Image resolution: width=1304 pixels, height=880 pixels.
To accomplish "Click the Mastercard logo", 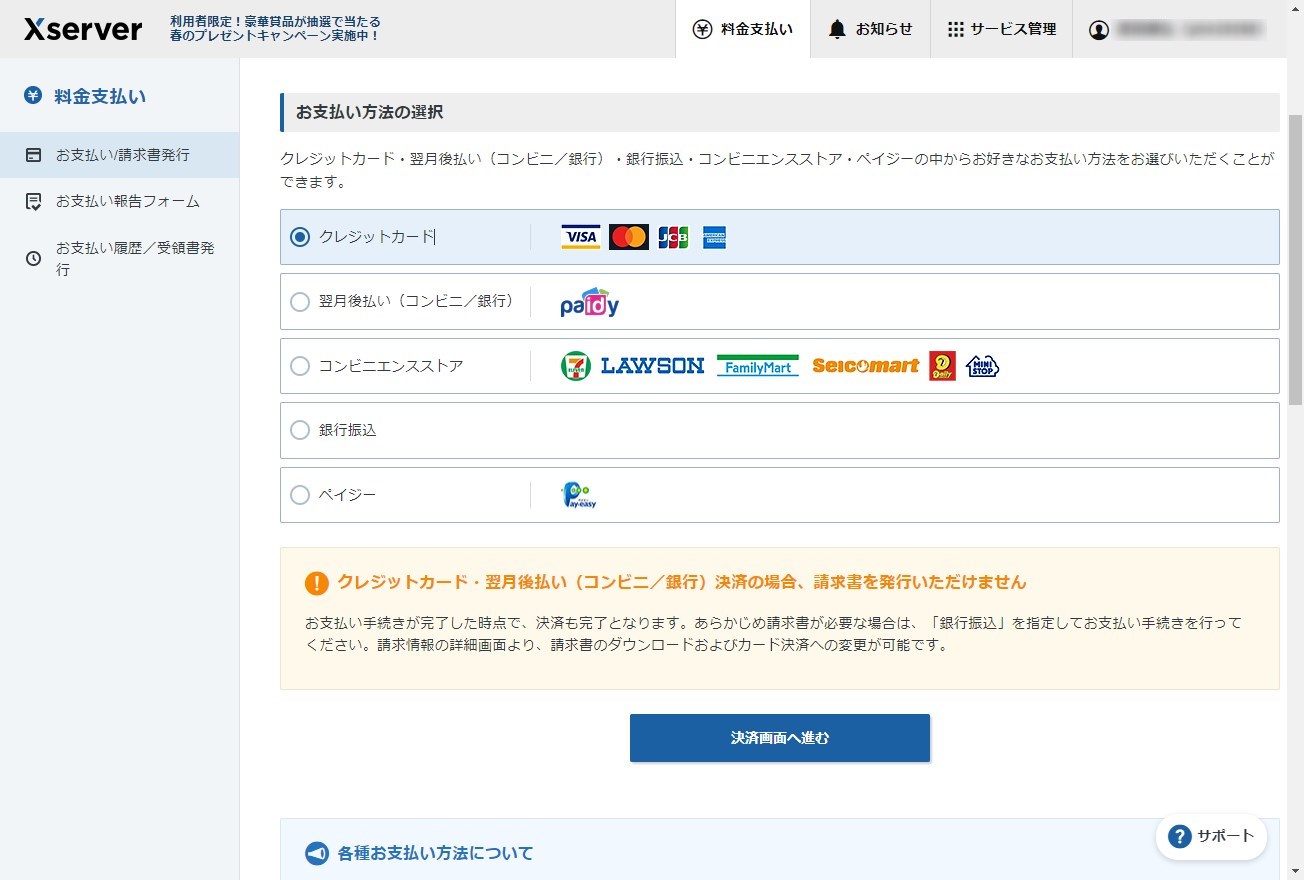I will [628, 236].
